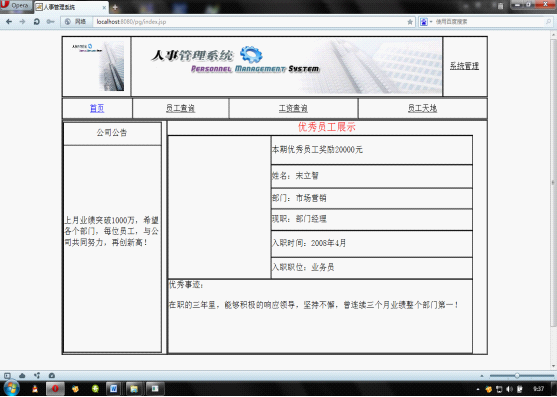
Task: Open the 工资查询 link
Action: (x=293, y=108)
